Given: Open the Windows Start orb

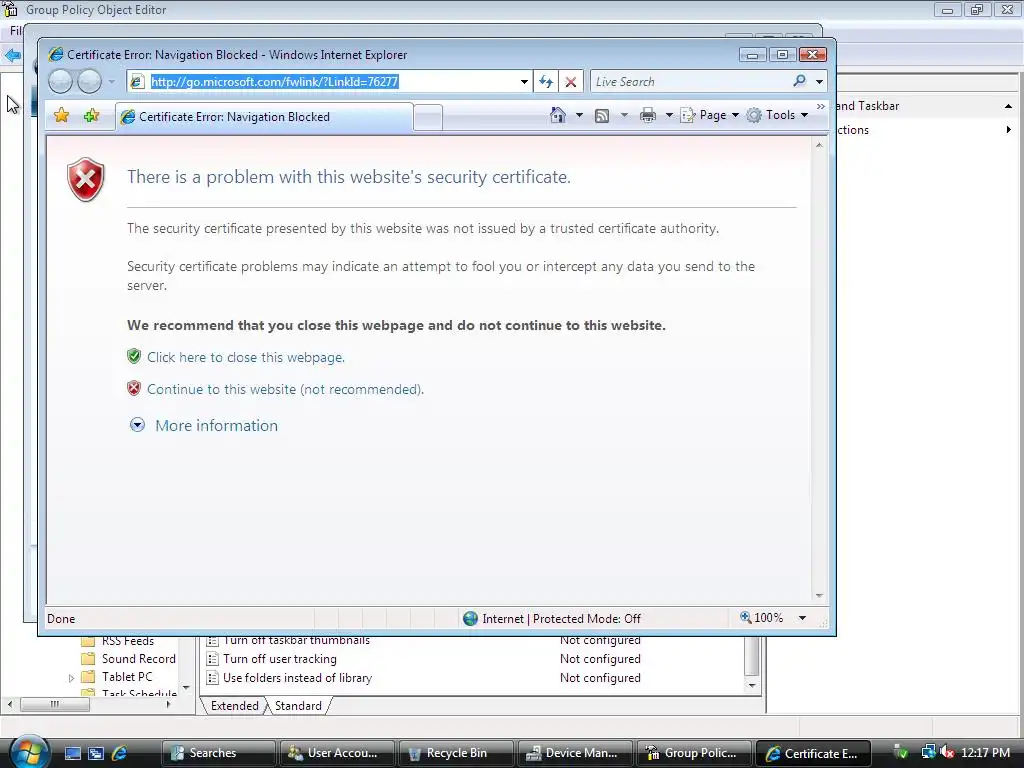Looking at the screenshot, I should (x=27, y=752).
